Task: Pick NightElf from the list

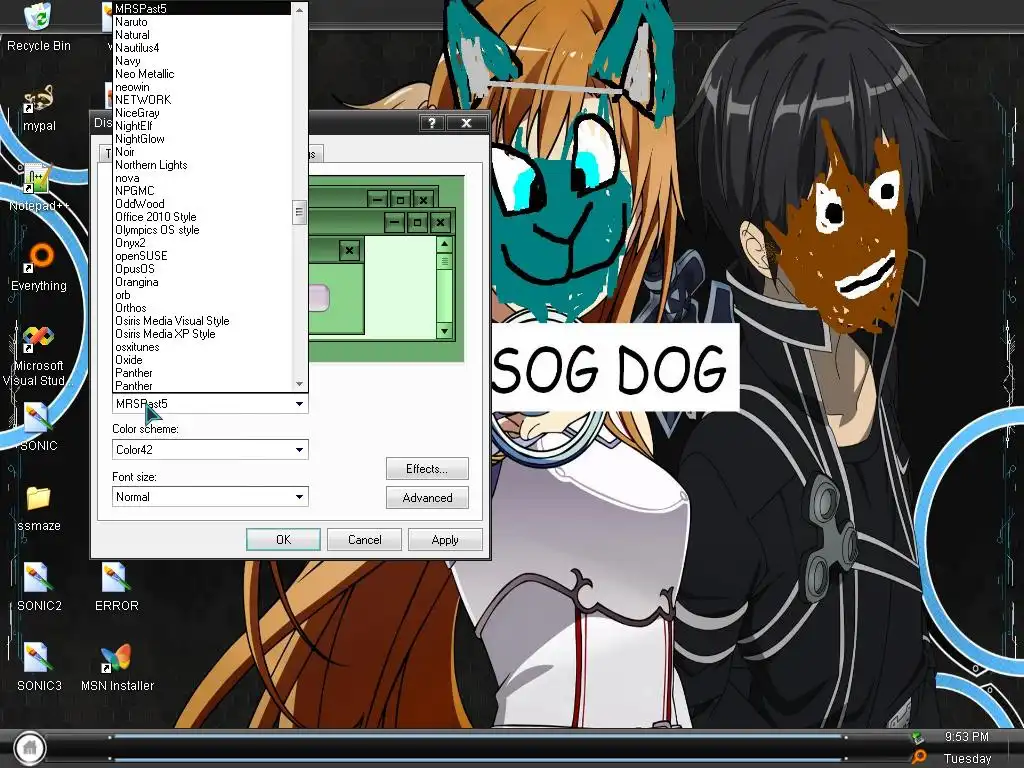Action: tap(202, 125)
